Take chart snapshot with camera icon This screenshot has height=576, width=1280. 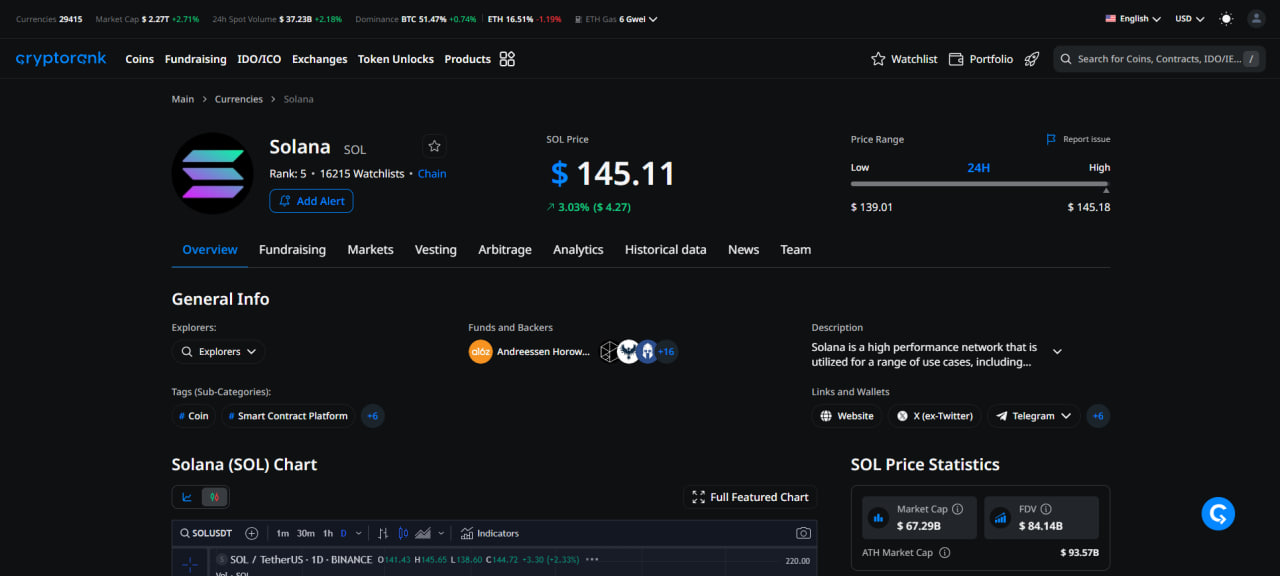click(x=803, y=533)
